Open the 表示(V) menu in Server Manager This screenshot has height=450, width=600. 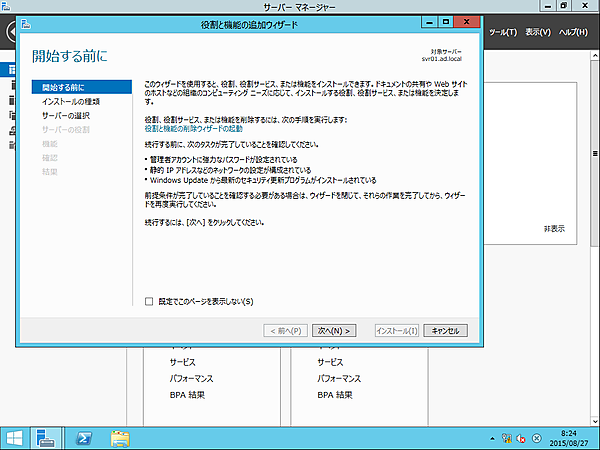538,32
